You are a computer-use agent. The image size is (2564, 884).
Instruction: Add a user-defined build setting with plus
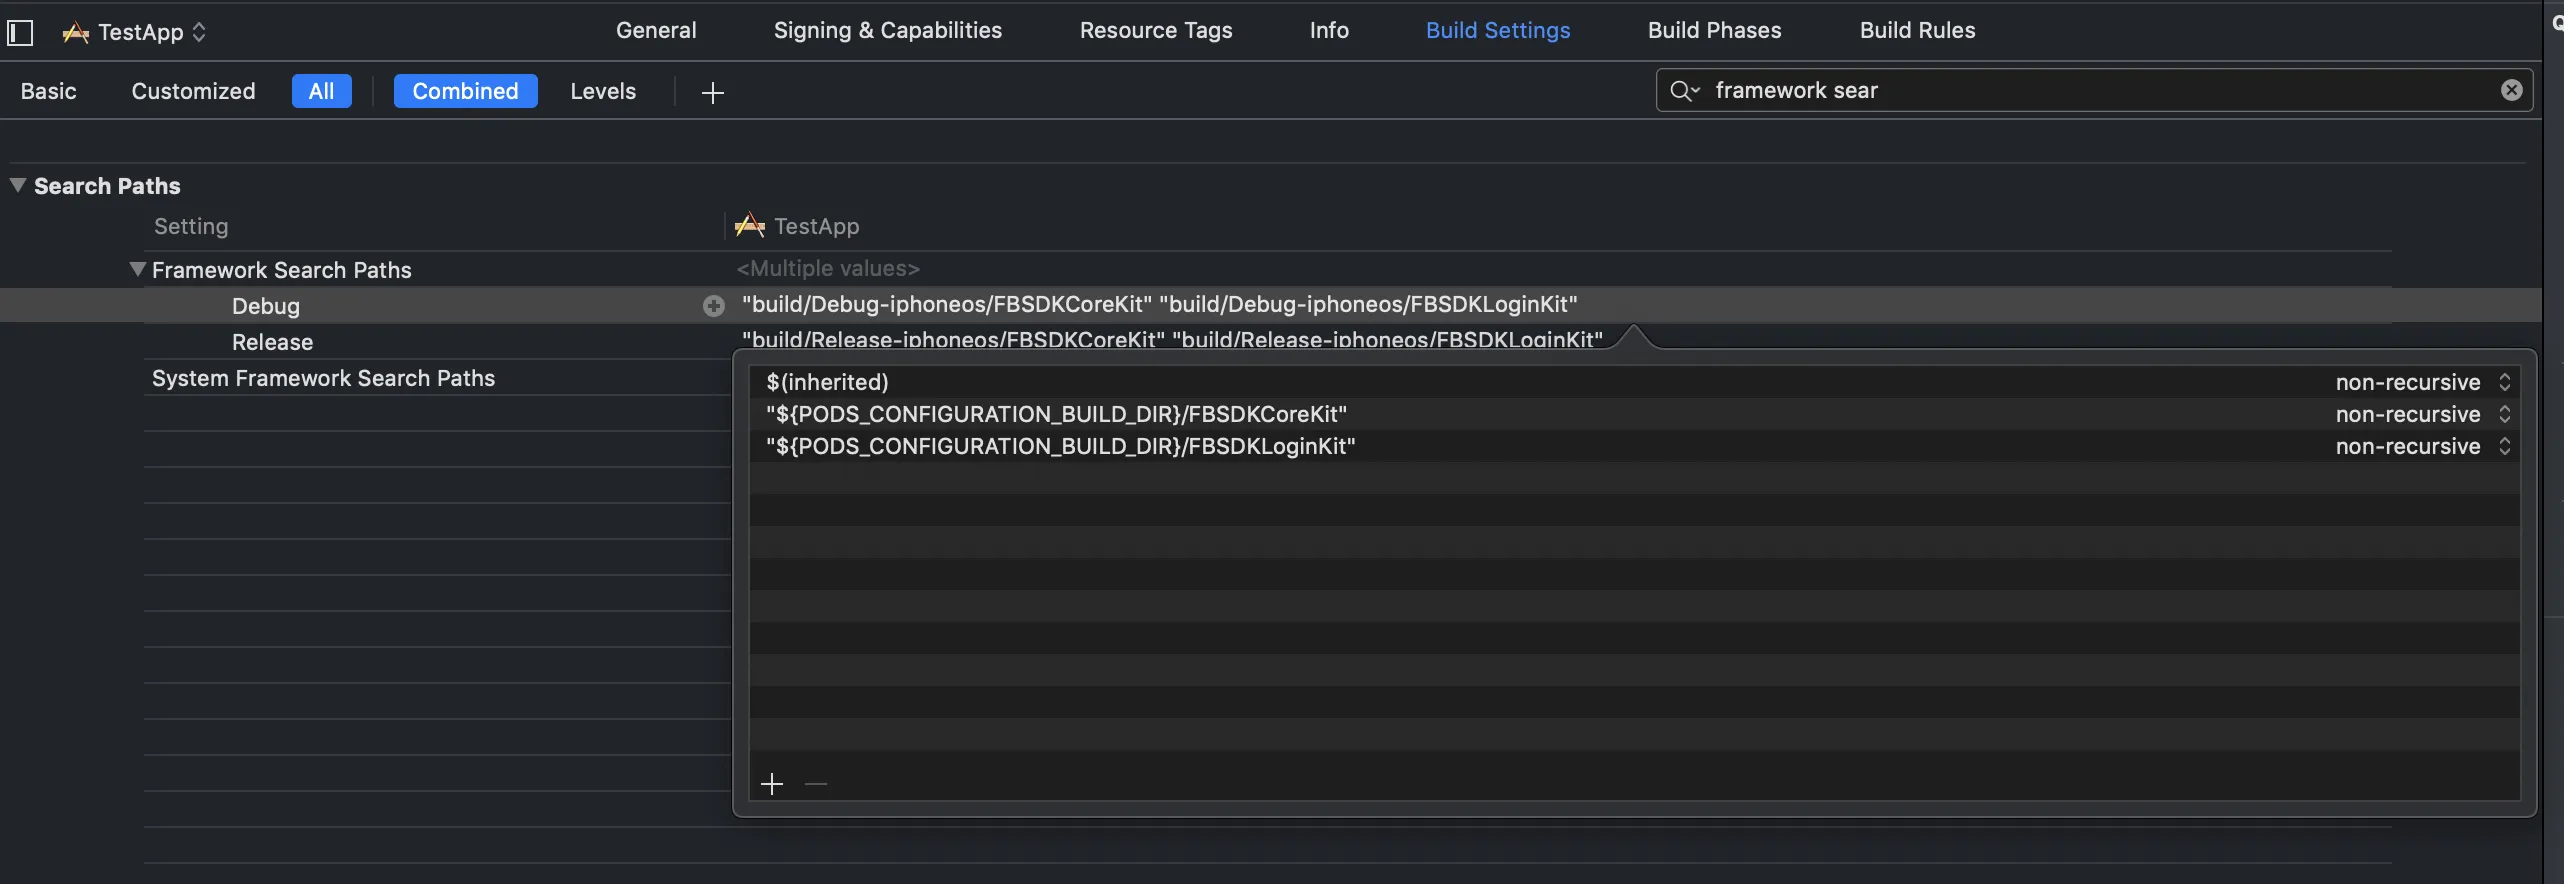click(x=712, y=93)
